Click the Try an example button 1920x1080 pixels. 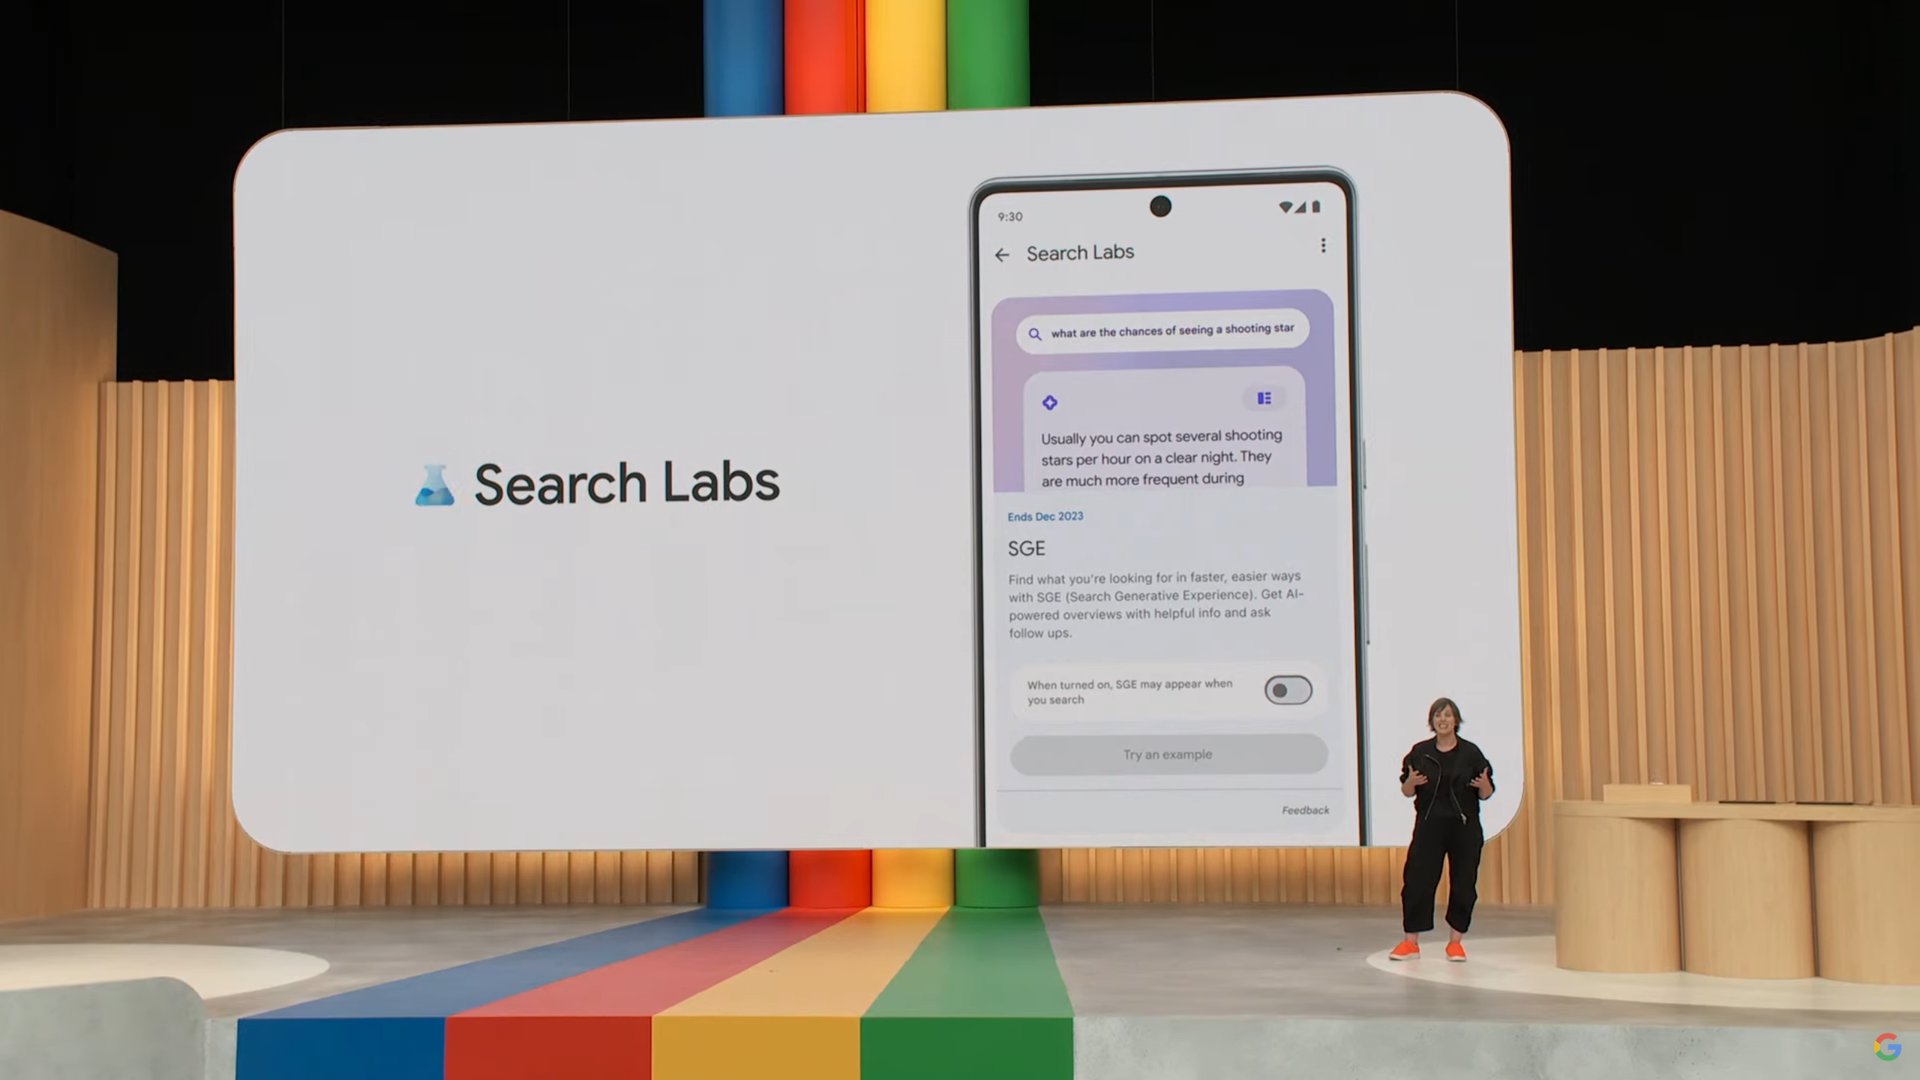(1166, 753)
